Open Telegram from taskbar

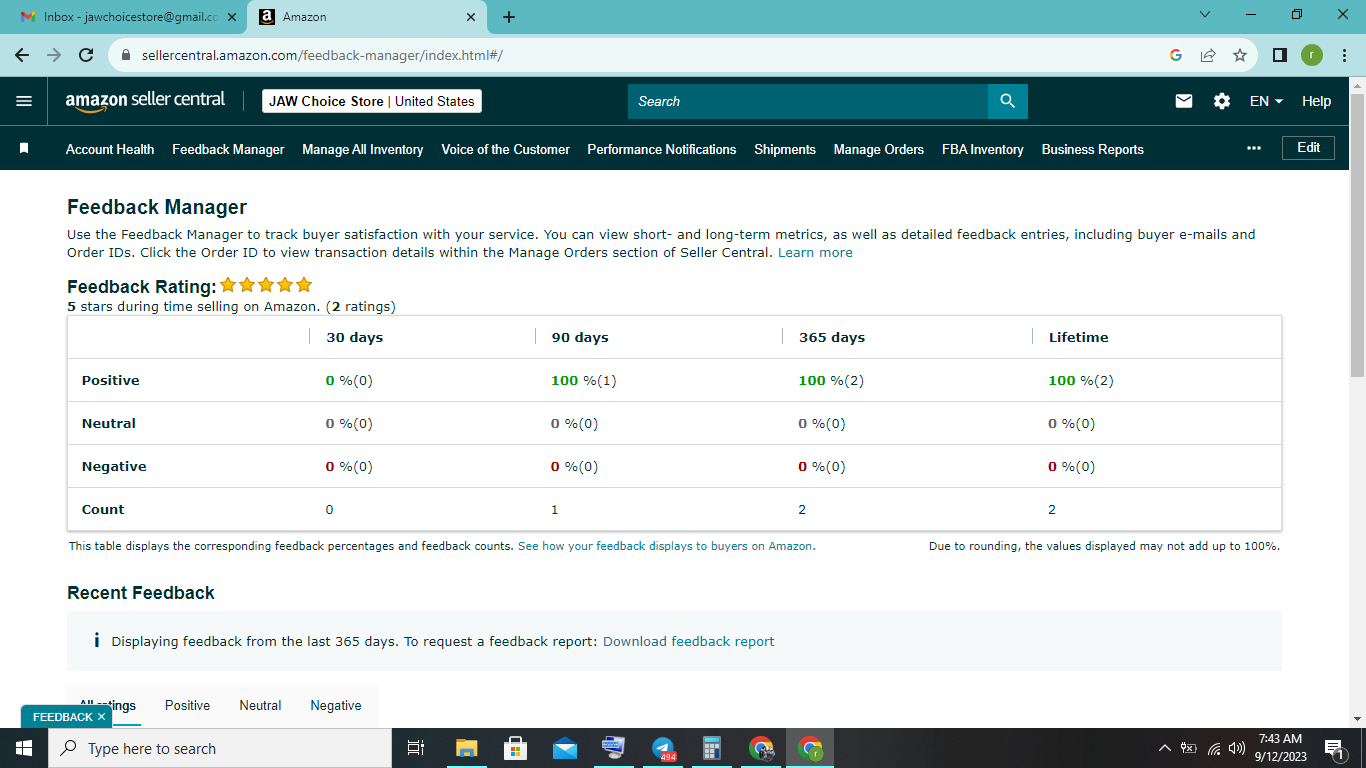pos(663,748)
